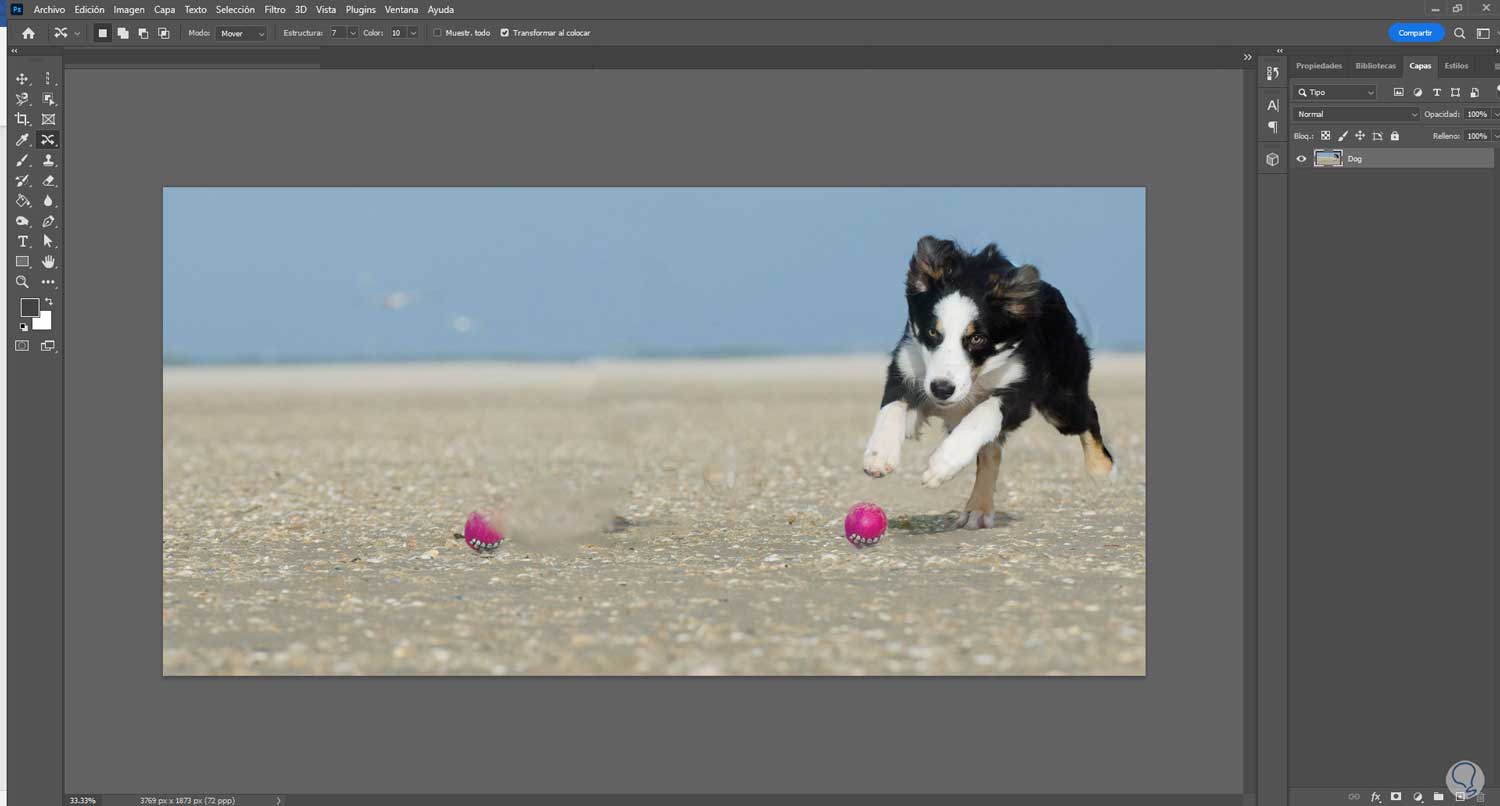Uncheck Transformar al colocar

(504, 33)
